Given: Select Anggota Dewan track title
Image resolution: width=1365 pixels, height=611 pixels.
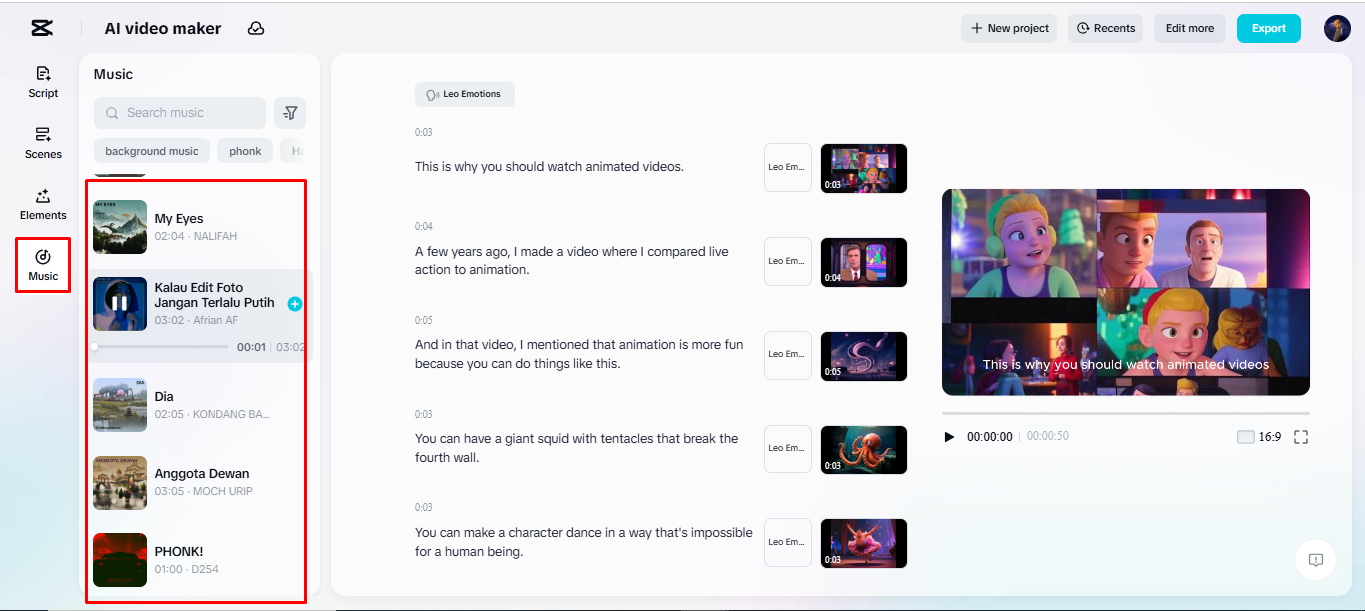Looking at the screenshot, I should (202, 474).
